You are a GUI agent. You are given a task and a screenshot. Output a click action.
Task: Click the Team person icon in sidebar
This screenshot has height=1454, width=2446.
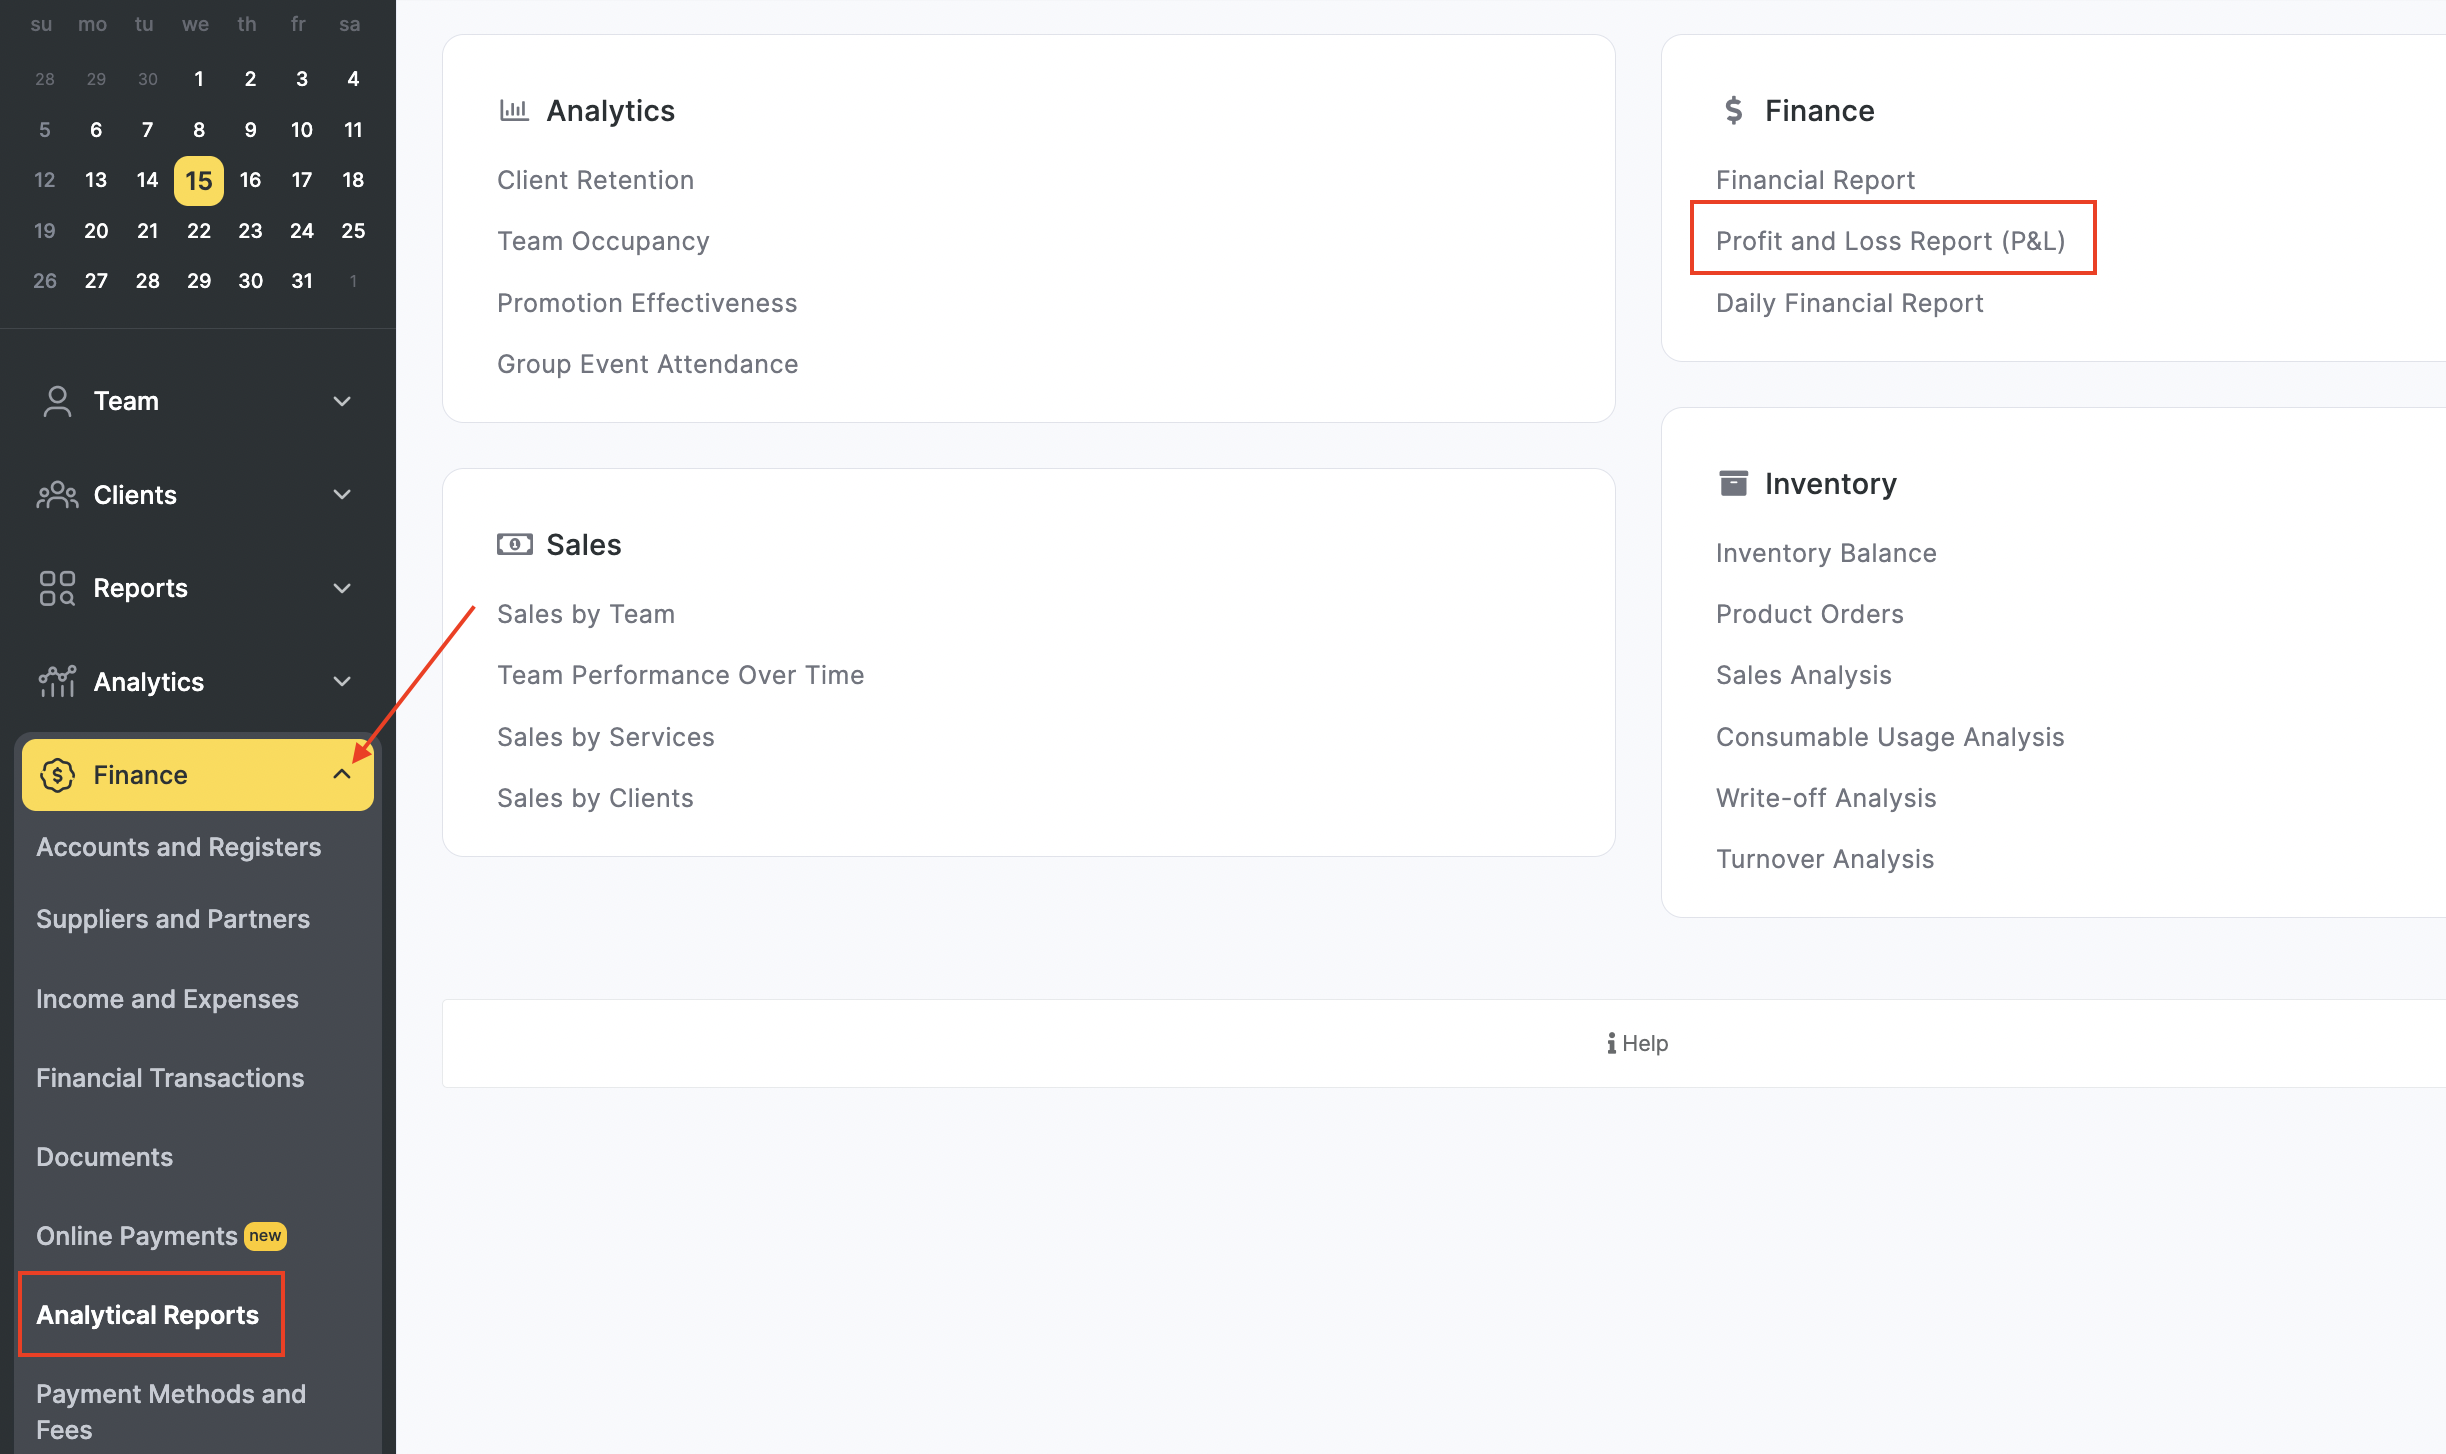tap(57, 401)
